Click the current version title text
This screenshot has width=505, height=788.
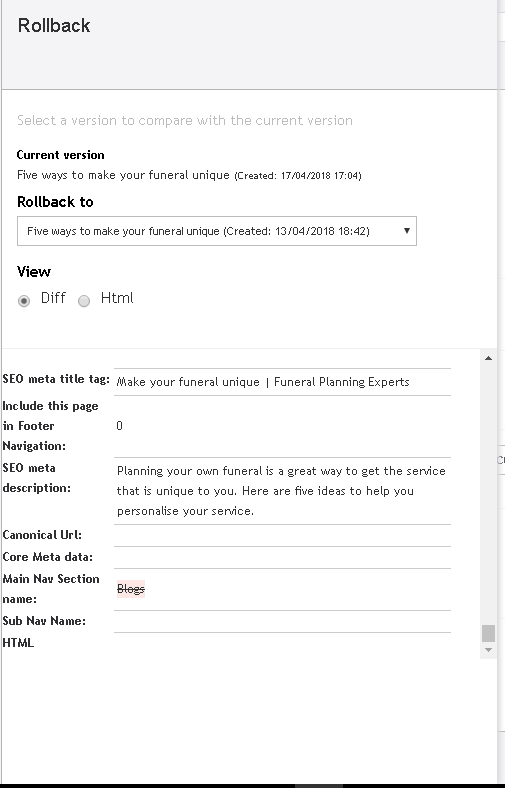tap(123, 175)
